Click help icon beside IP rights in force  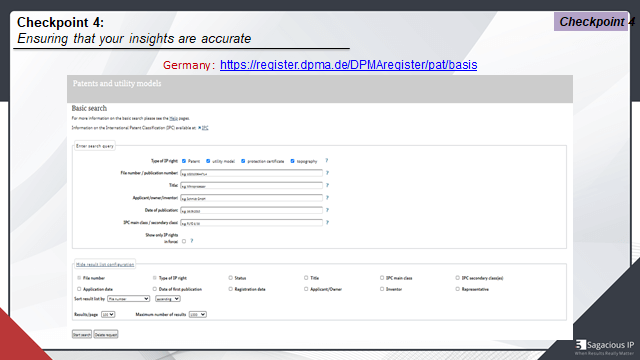(191, 241)
